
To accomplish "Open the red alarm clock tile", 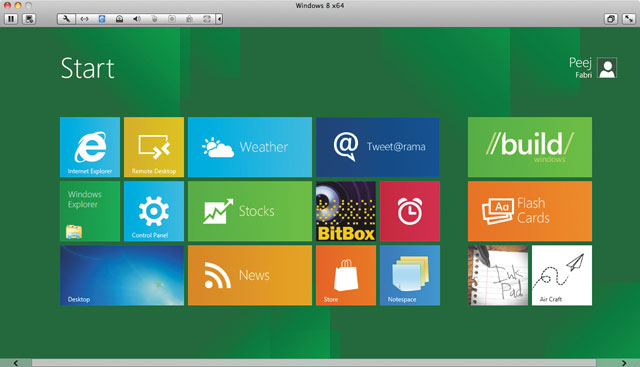I will [x=410, y=211].
